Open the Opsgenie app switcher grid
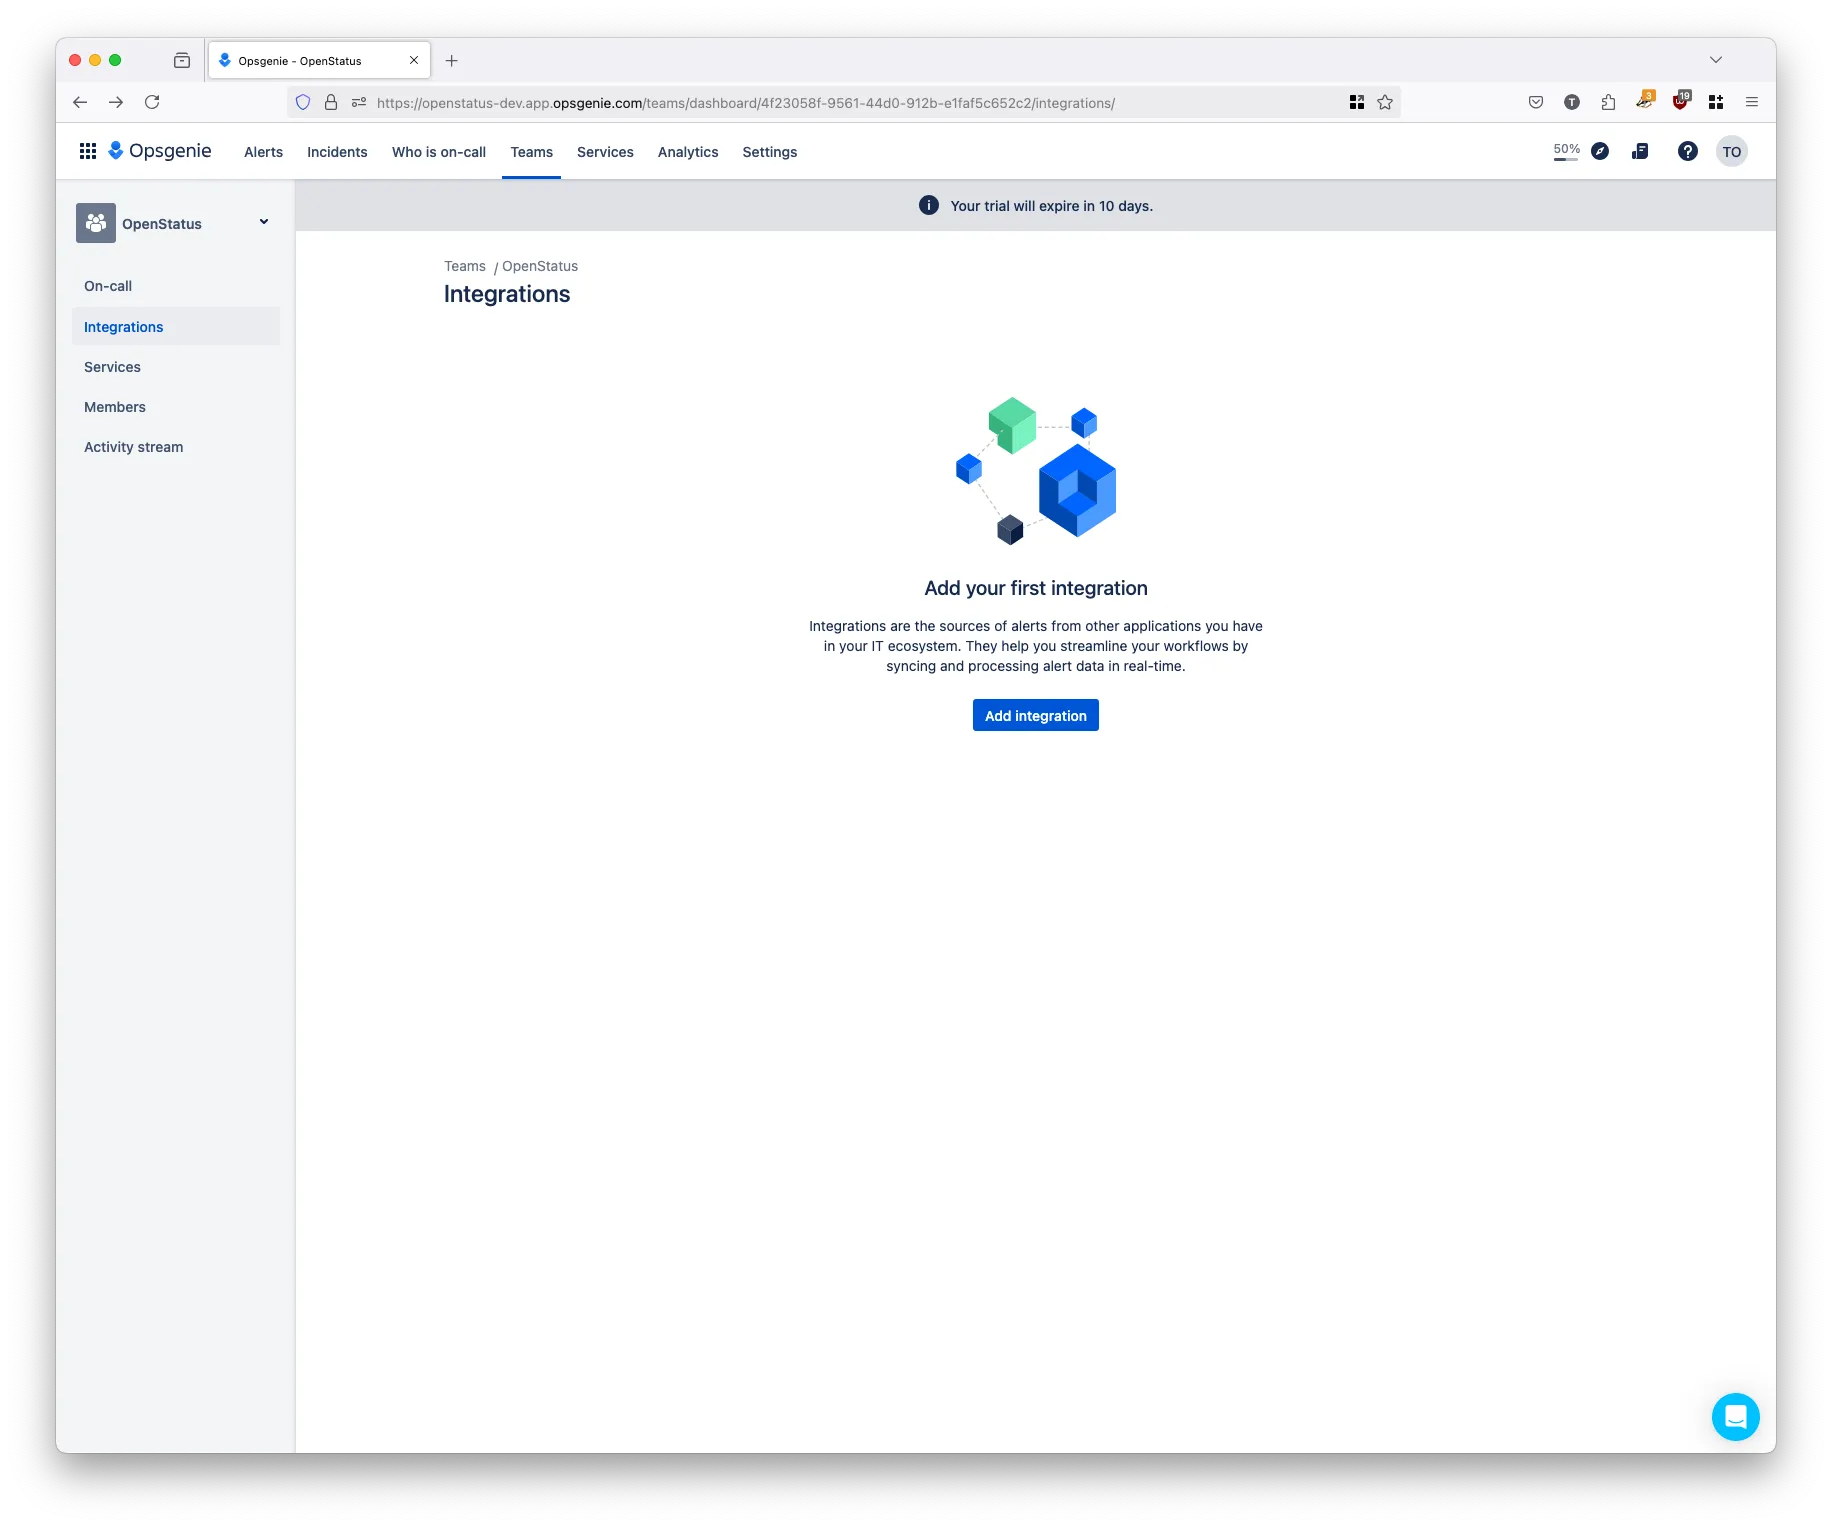Image resolution: width=1832 pixels, height=1527 pixels. point(88,151)
